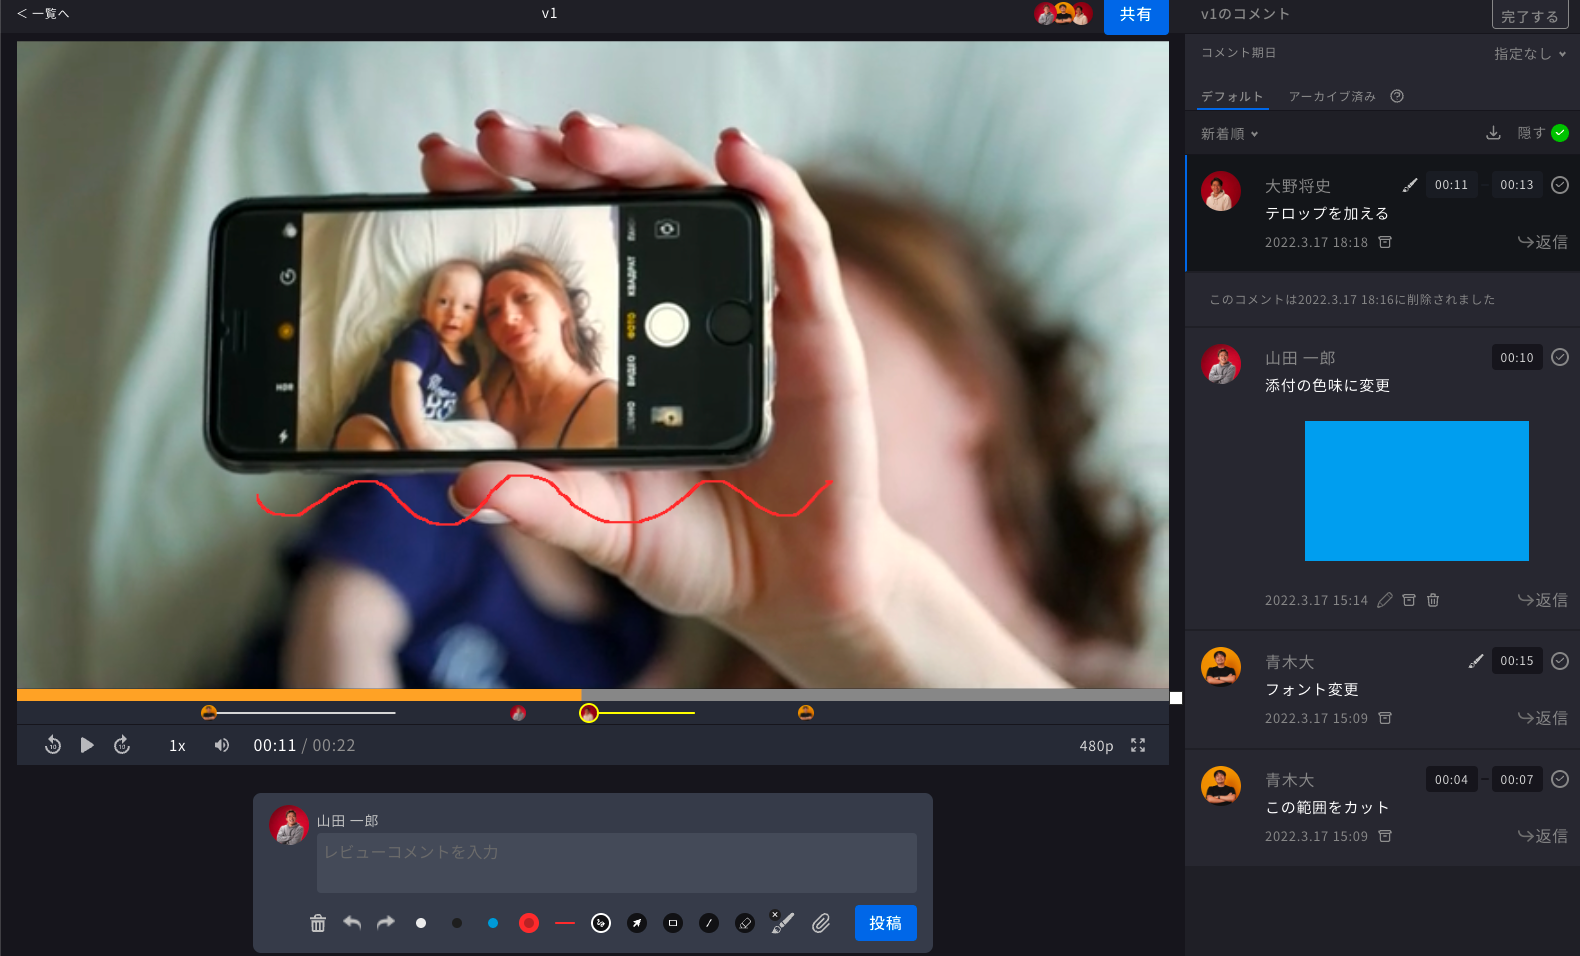Download comments using the download icon
Screen dimensions: 1580x956
1493,133
